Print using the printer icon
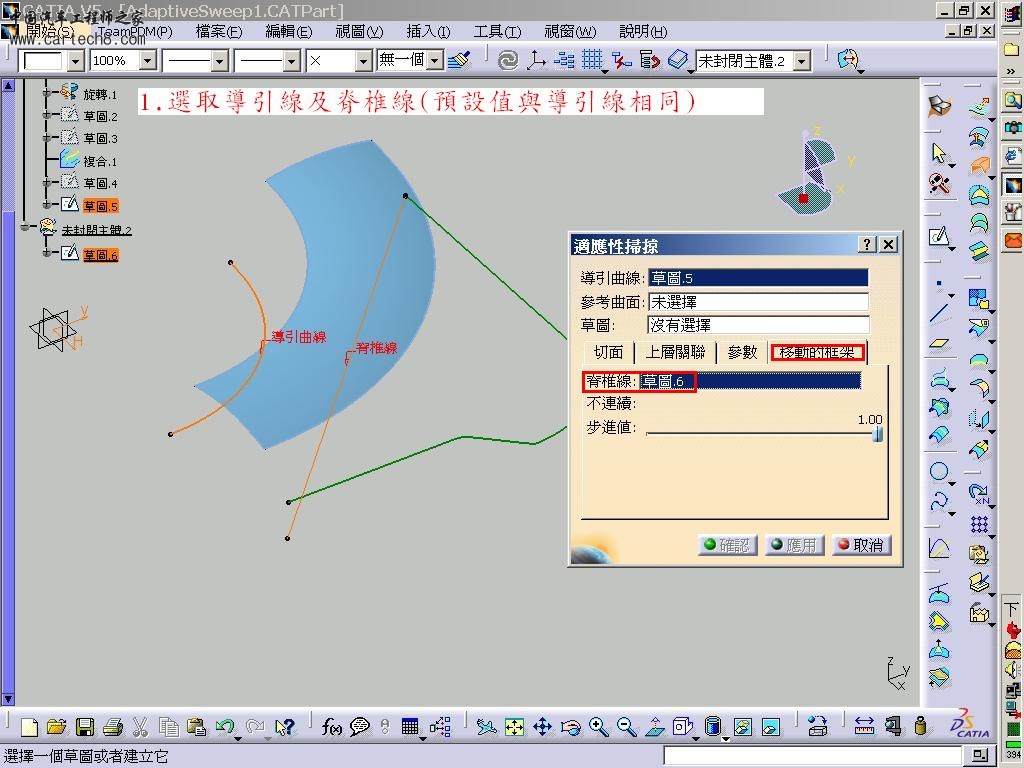Image resolution: width=1024 pixels, height=768 pixels. (x=113, y=727)
